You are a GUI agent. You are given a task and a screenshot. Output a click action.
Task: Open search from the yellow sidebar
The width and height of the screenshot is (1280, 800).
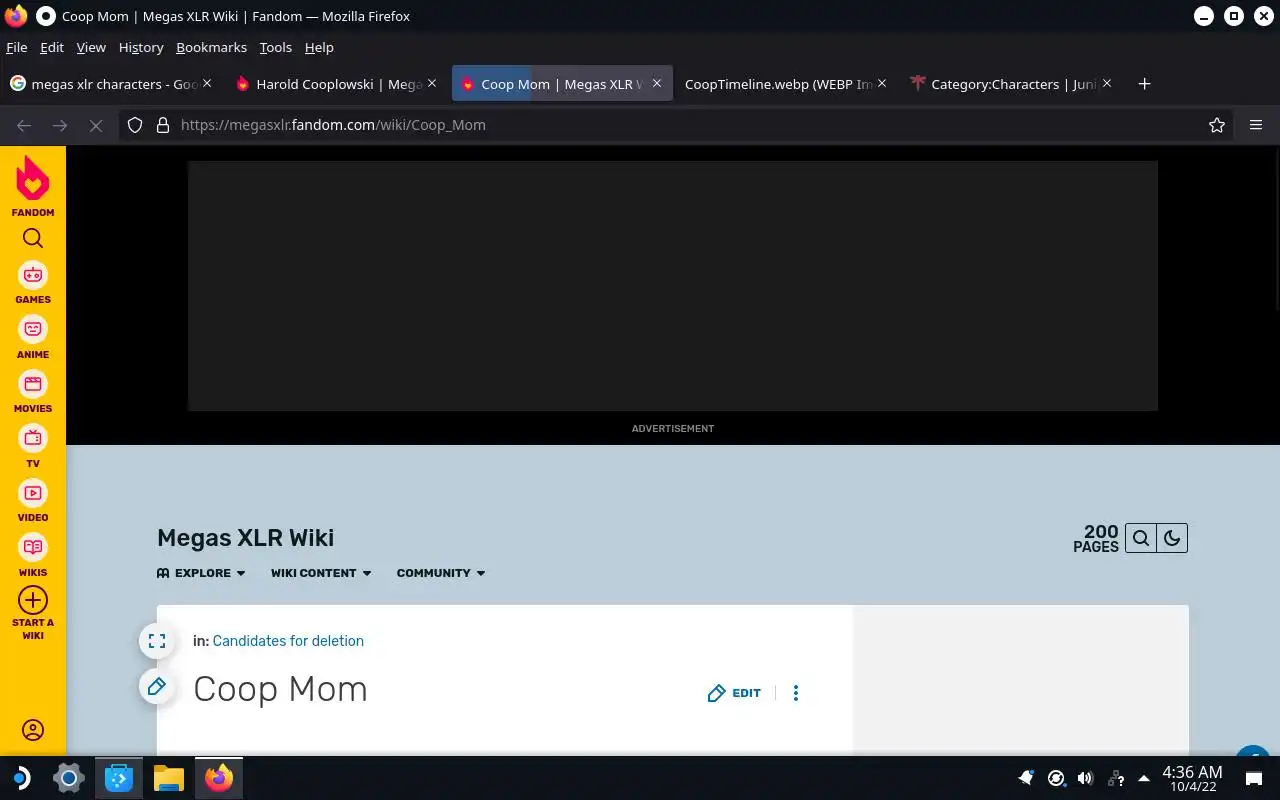point(33,238)
